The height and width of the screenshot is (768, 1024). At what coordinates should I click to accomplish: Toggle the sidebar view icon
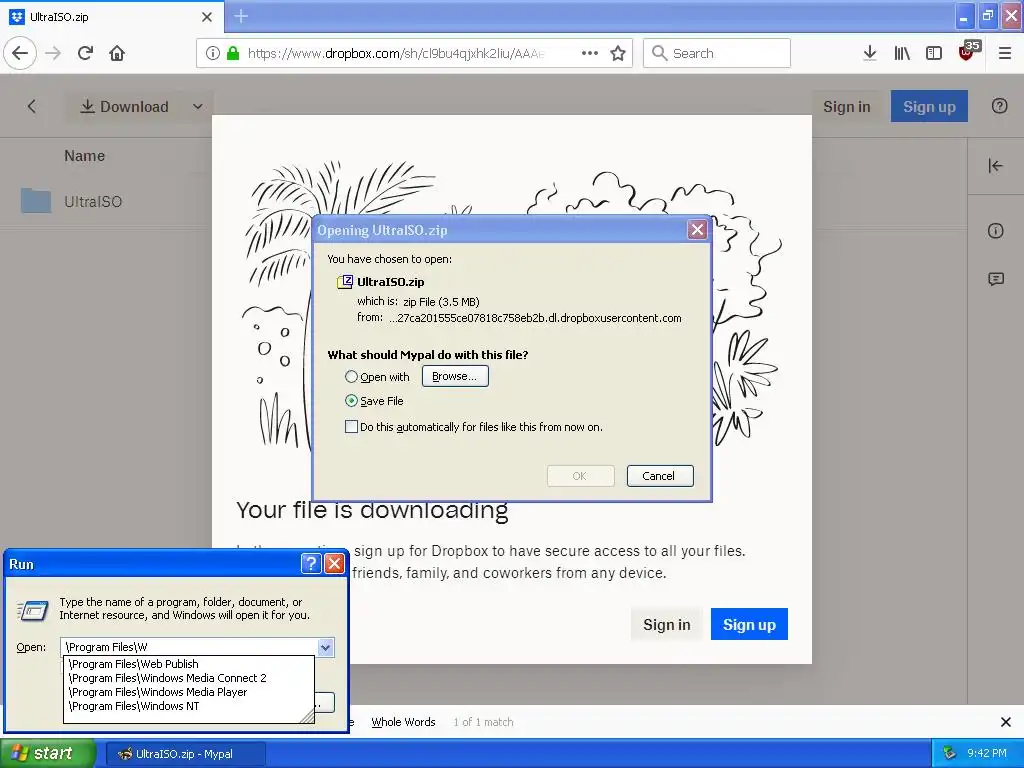pyautogui.click(x=934, y=53)
